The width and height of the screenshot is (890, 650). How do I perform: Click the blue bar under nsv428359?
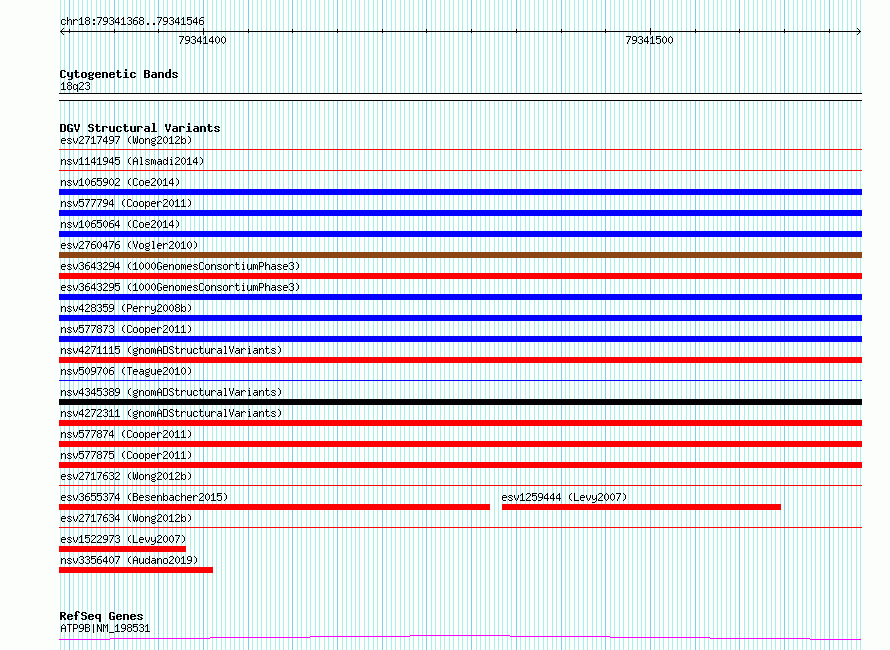[460, 318]
